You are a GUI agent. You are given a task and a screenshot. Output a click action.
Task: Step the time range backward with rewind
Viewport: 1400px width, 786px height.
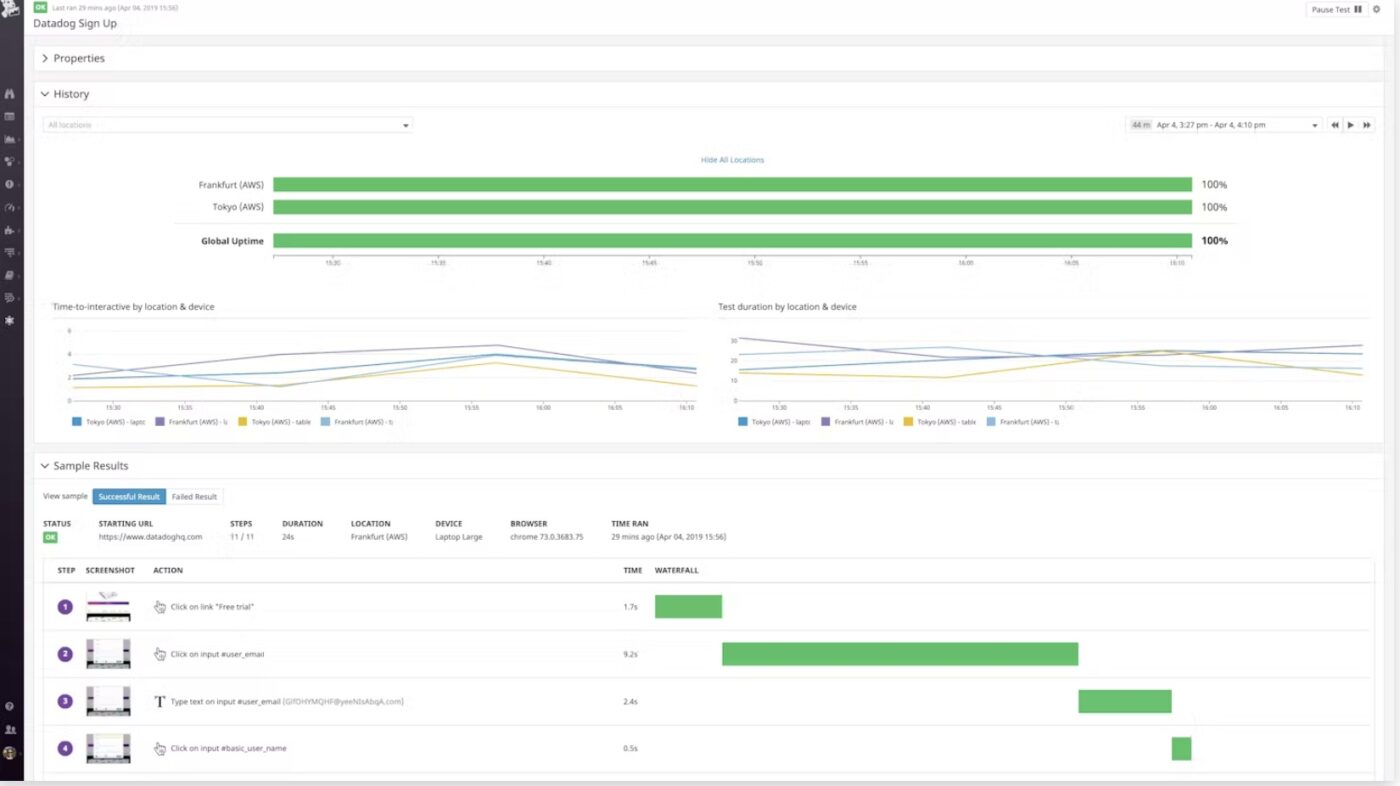(x=1334, y=125)
